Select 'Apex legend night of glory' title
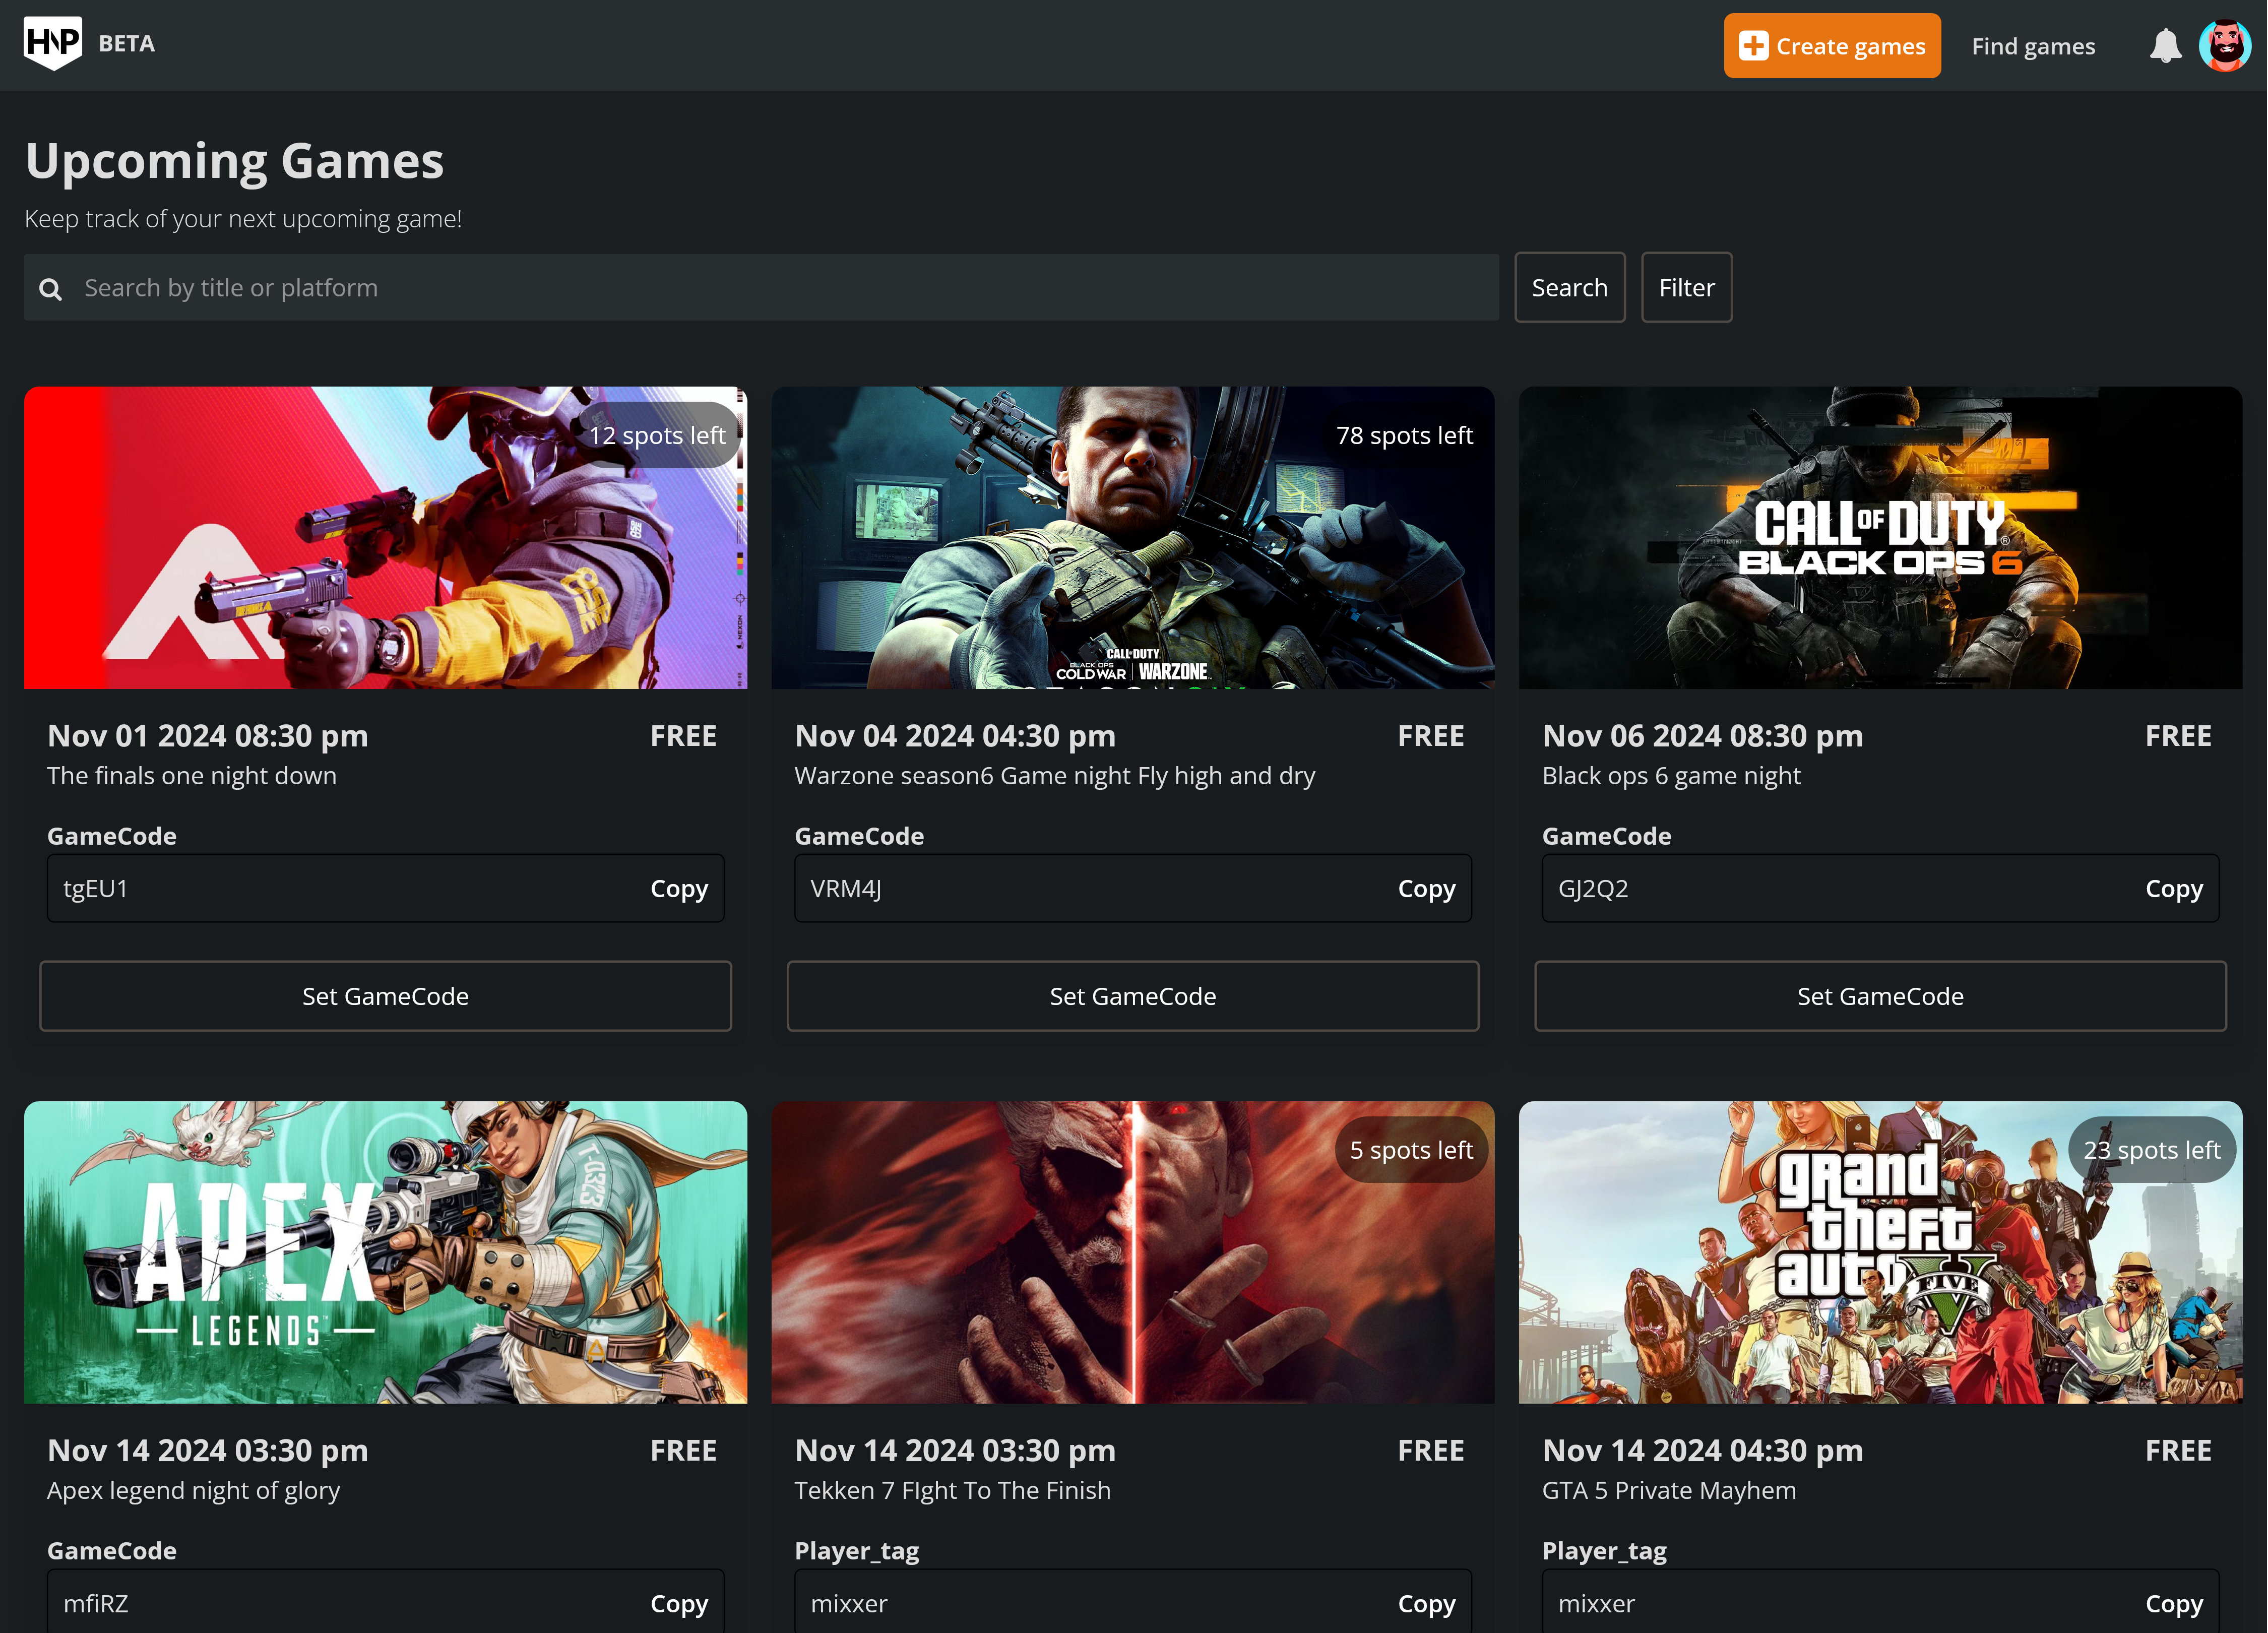Viewport: 2268px width, 1633px height. [x=194, y=1490]
